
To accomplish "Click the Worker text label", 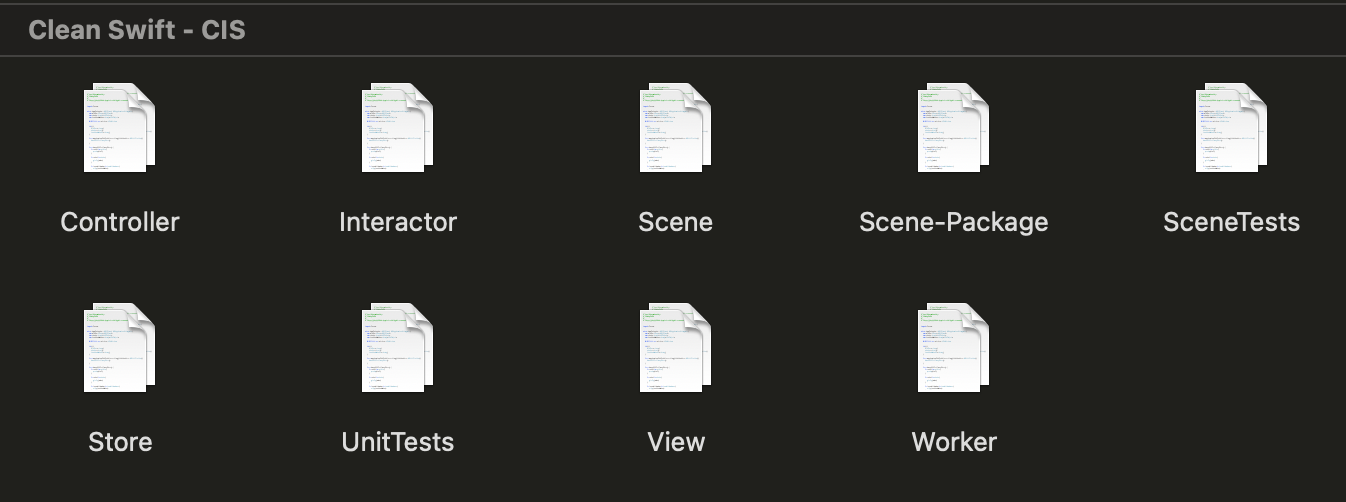I will pyautogui.click(x=954, y=442).
